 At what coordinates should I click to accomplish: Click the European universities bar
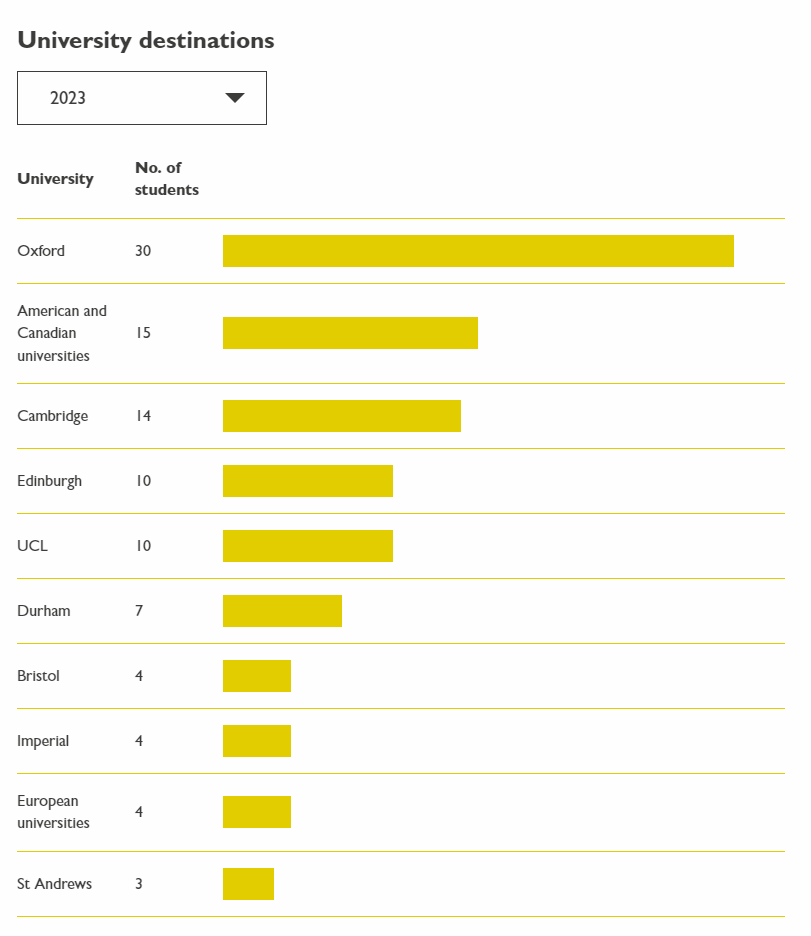(x=256, y=812)
